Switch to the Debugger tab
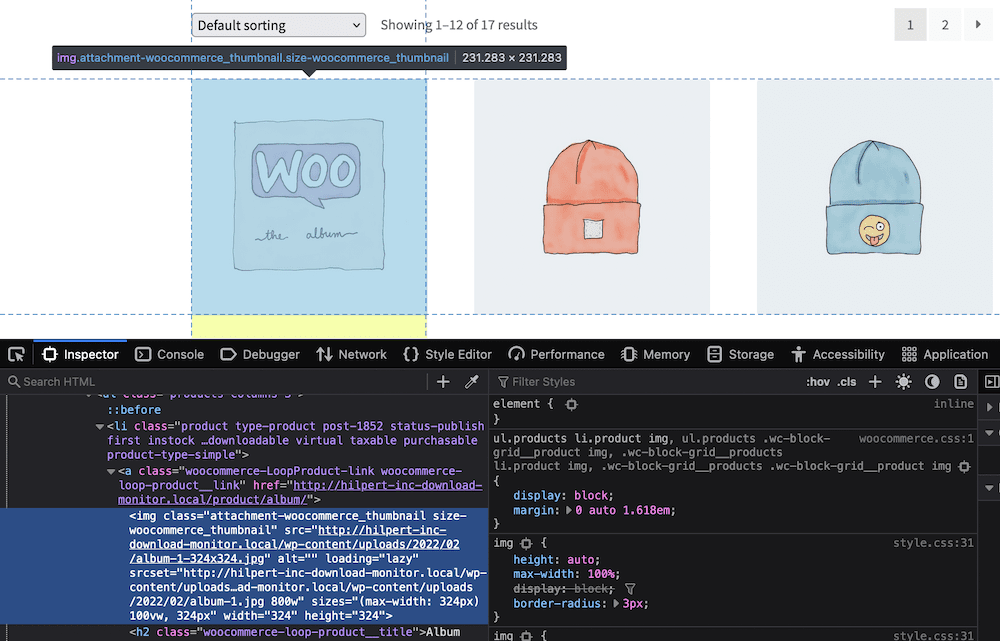The image size is (1000, 641). pos(260,355)
